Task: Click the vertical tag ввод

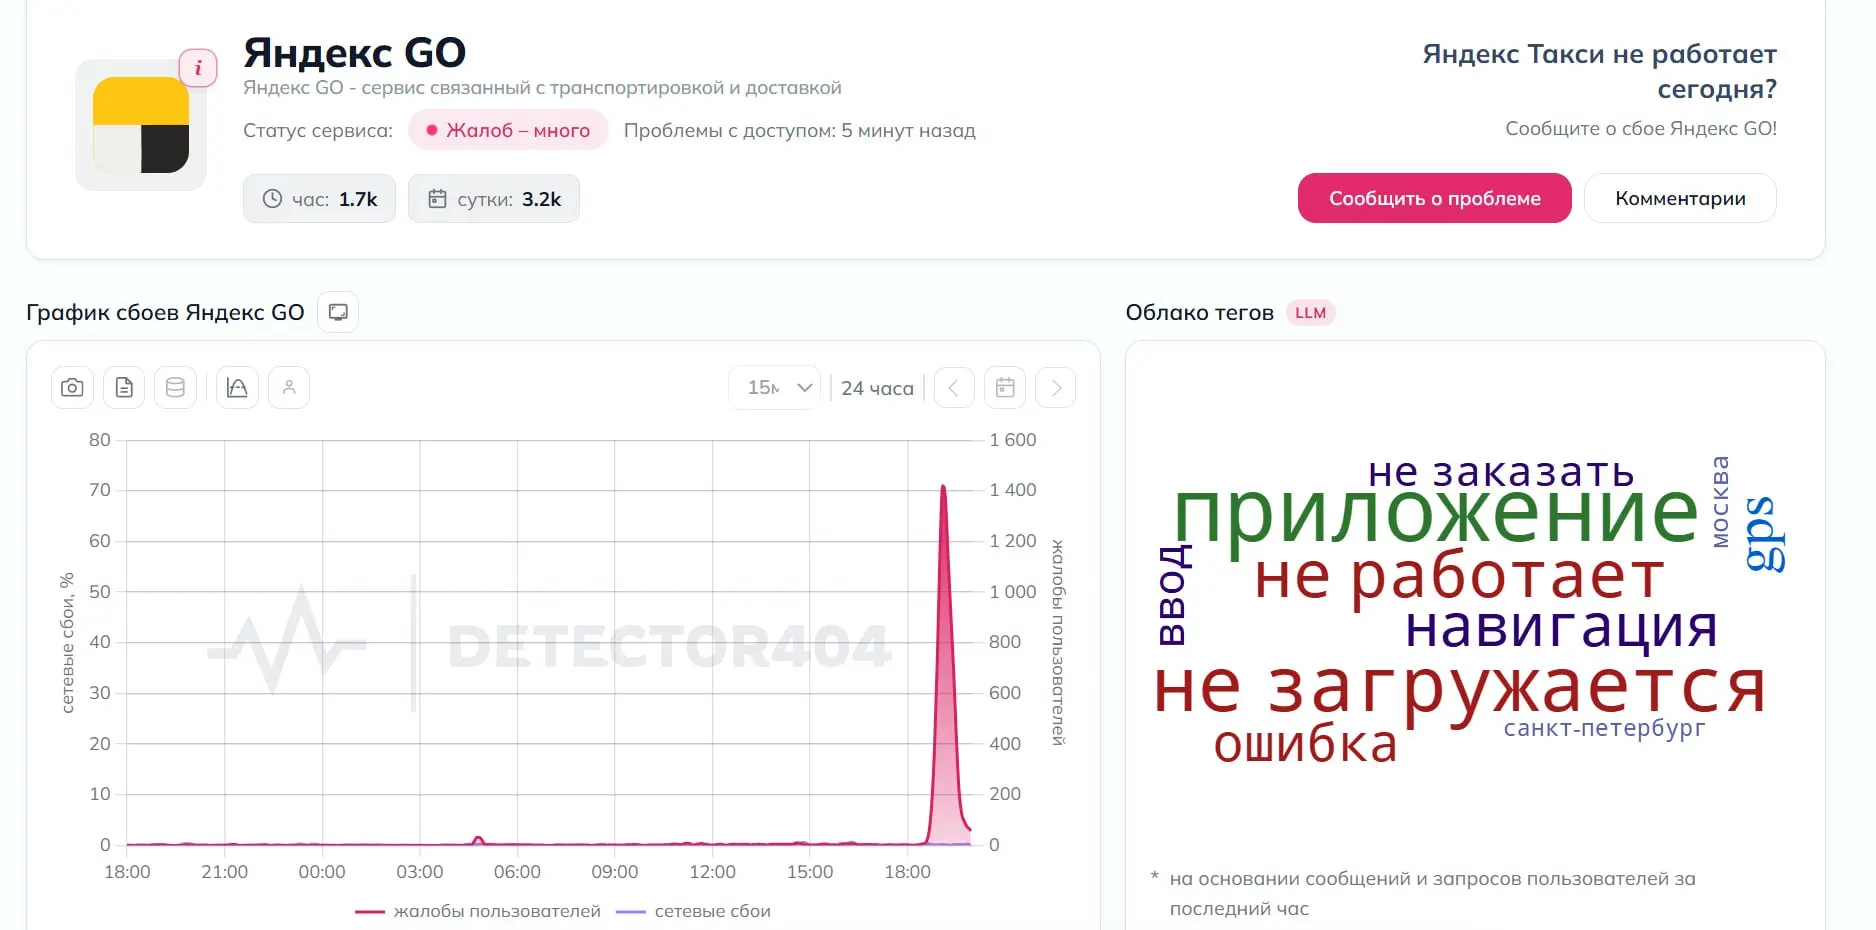Action: pyautogui.click(x=1172, y=595)
